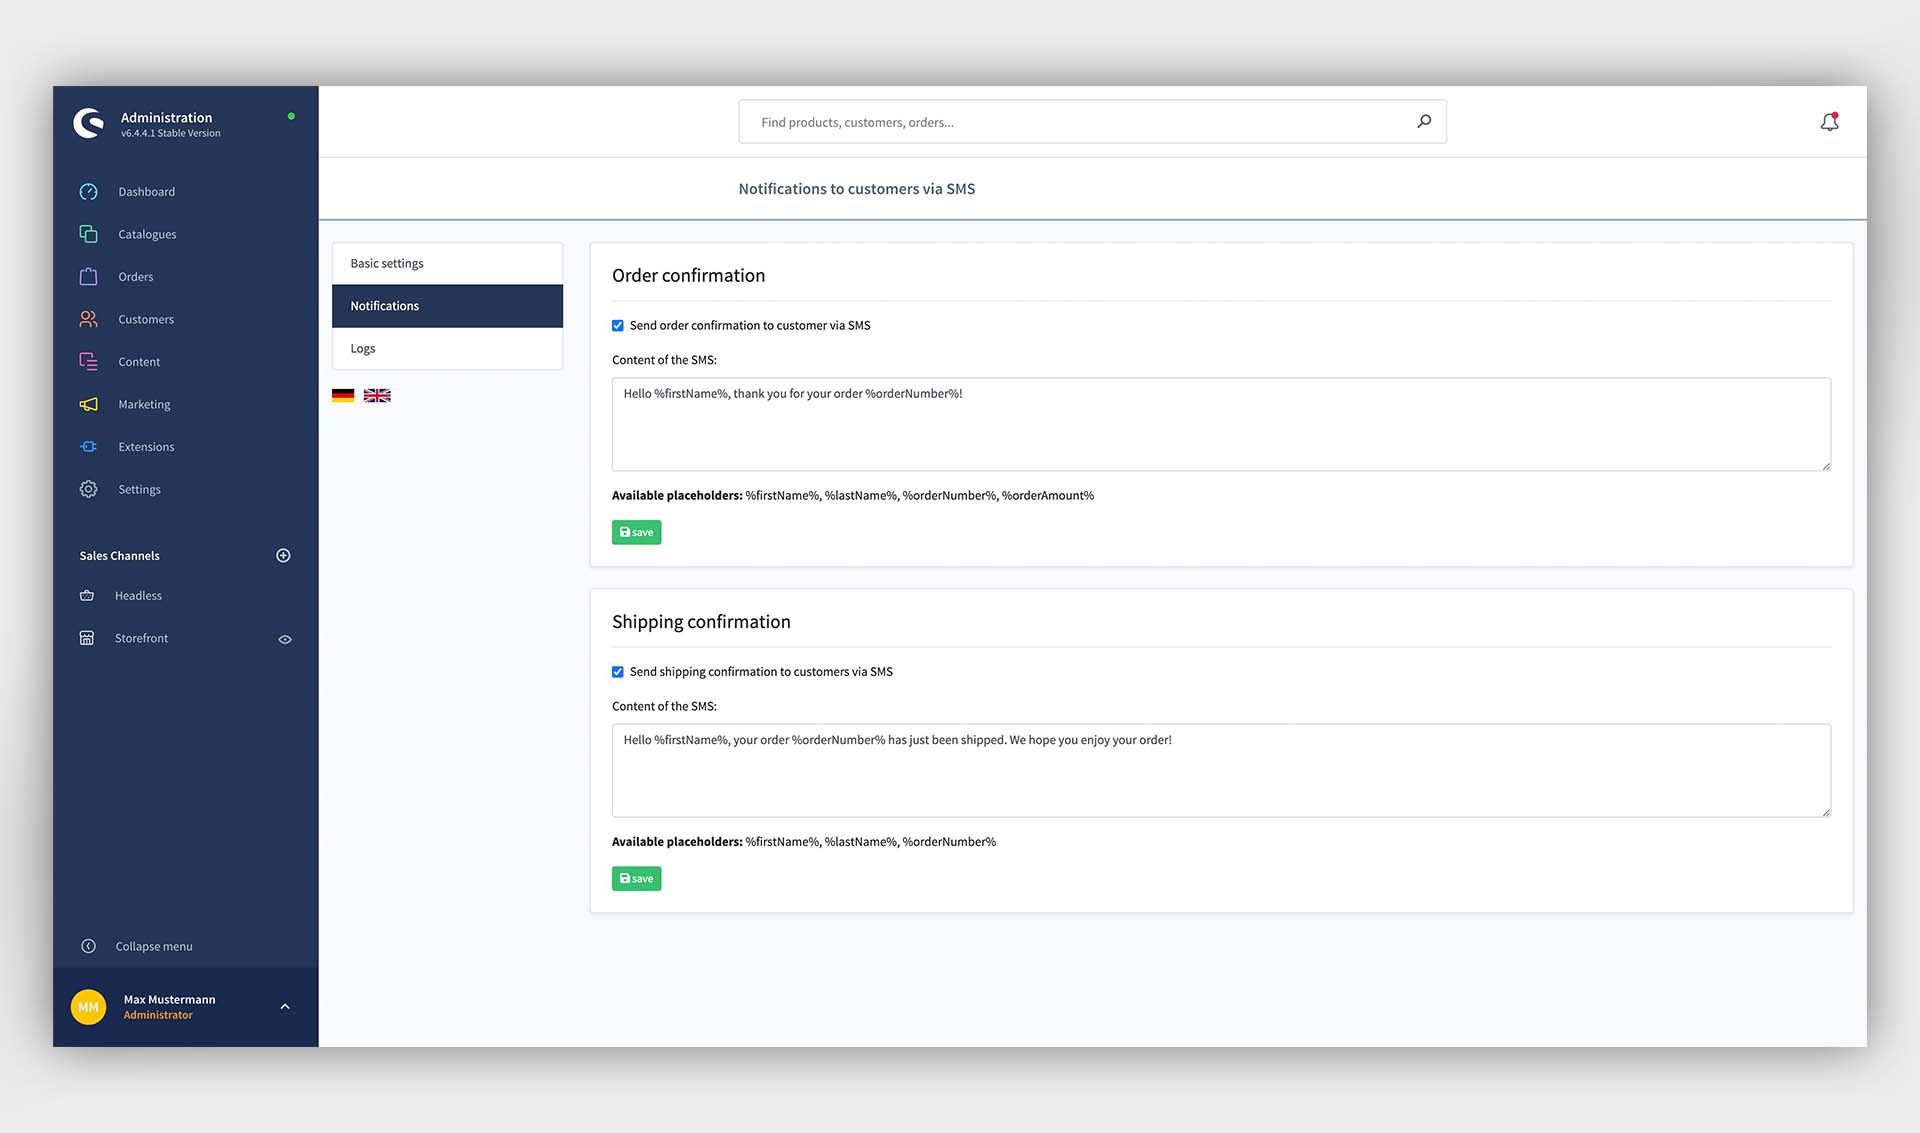Save the shipping confirmation SMS content

point(635,878)
